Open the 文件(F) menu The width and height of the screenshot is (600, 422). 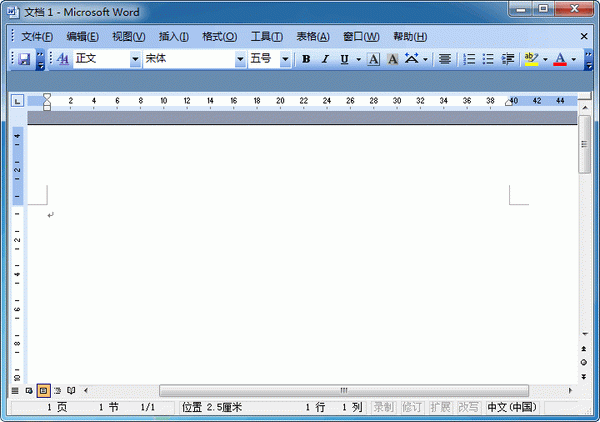pyautogui.click(x=37, y=37)
